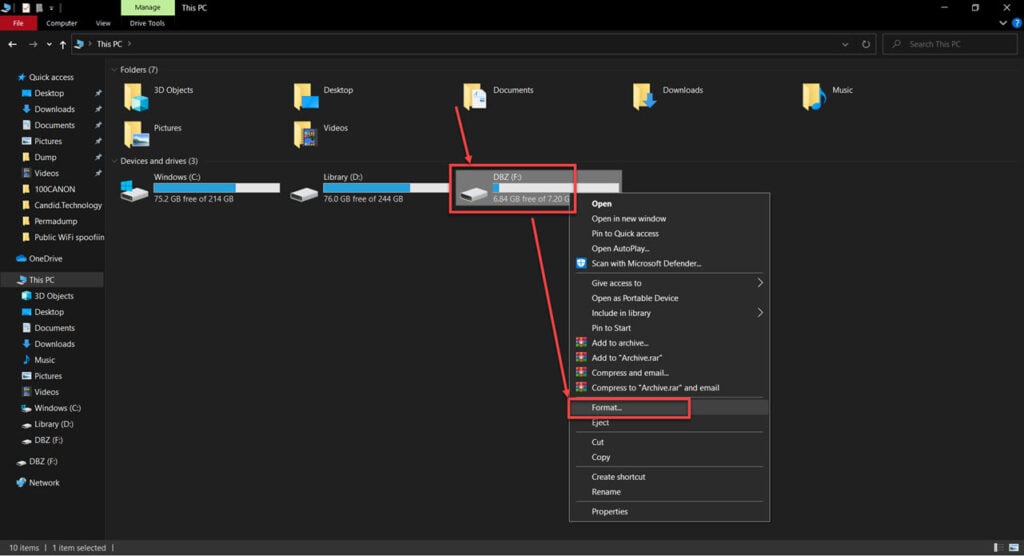The width and height of the screenshot is (1024, 556).
Task: Open the 3D Objects folder icon
Action: (136, 97)
